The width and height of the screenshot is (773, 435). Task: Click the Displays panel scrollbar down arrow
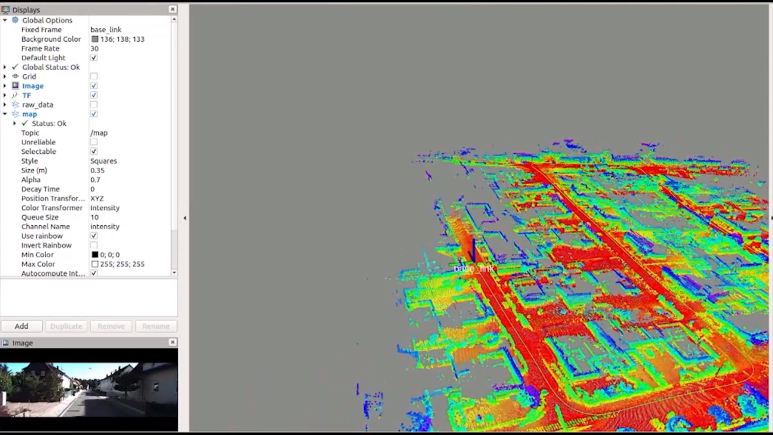pyautogui.click(x=174, y=272)
